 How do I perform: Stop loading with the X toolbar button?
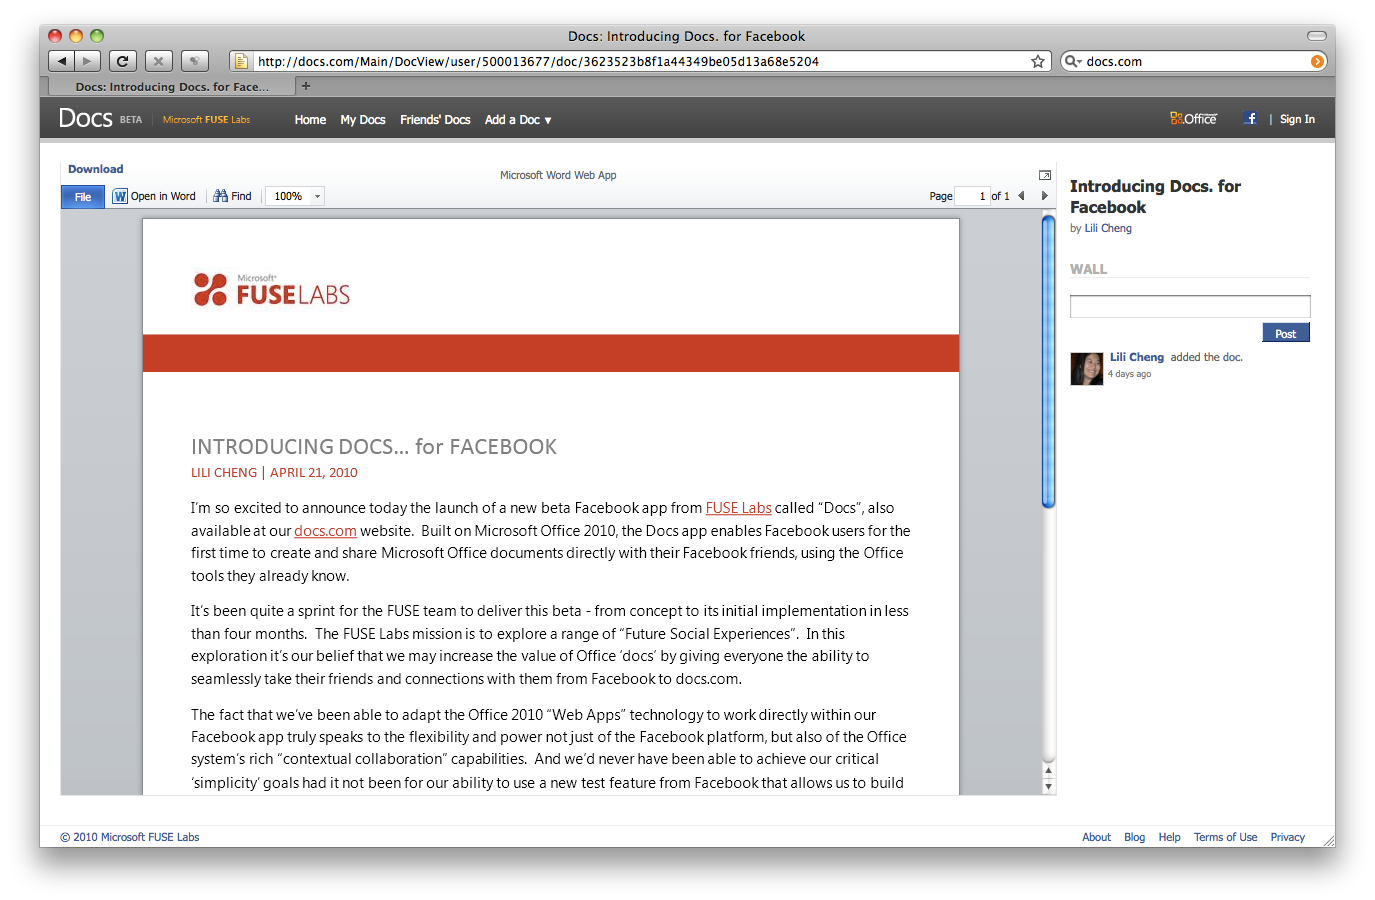[x=159, y=61]
